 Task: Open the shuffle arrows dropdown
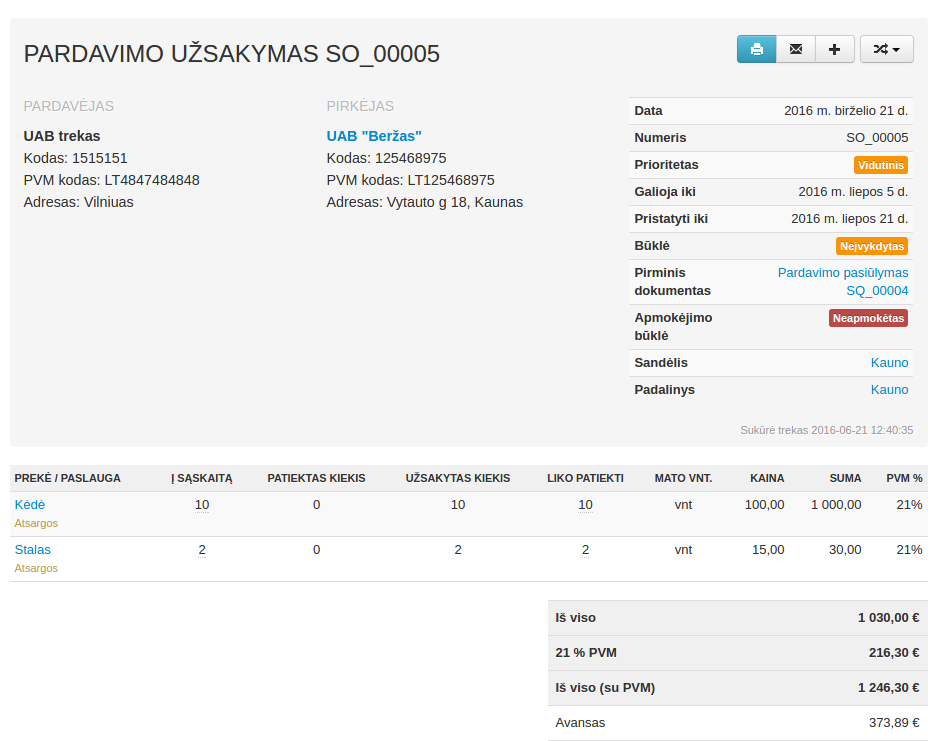coord(886,49)
